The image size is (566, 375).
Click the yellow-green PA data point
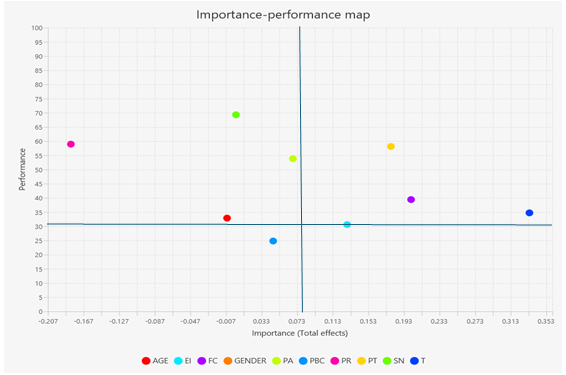[x=293, y=158]
